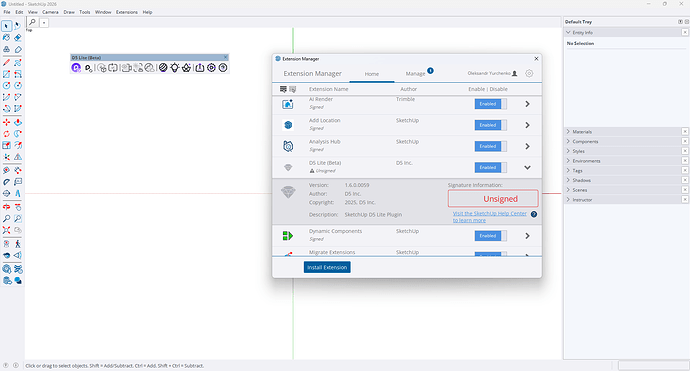Expand the Add Location row arrow
This screenshot has width=690, height=371.
tap(527, 125)
